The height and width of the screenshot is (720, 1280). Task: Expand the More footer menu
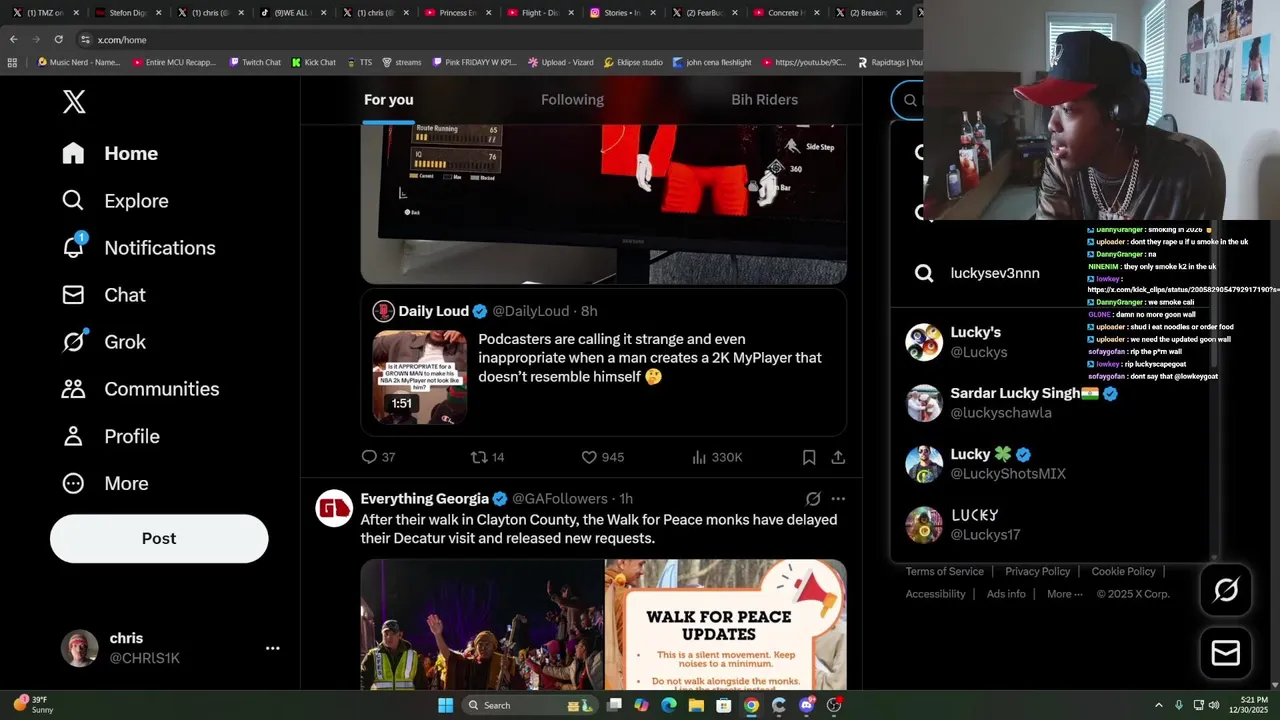click(1065, 594)
